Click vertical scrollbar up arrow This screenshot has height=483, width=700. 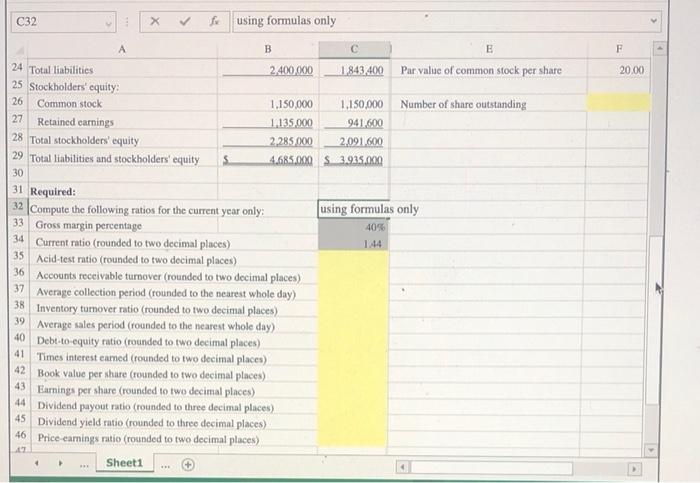pos(660,48)
